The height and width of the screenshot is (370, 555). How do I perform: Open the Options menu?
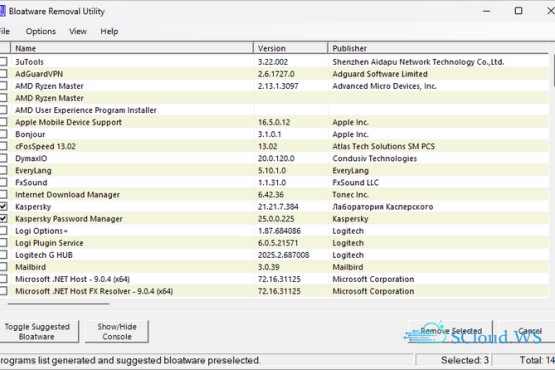click(x=41, y=32)
